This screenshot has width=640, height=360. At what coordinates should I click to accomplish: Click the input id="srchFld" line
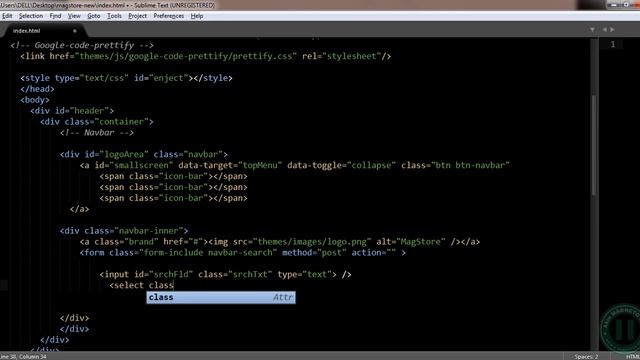click(225, 274)
